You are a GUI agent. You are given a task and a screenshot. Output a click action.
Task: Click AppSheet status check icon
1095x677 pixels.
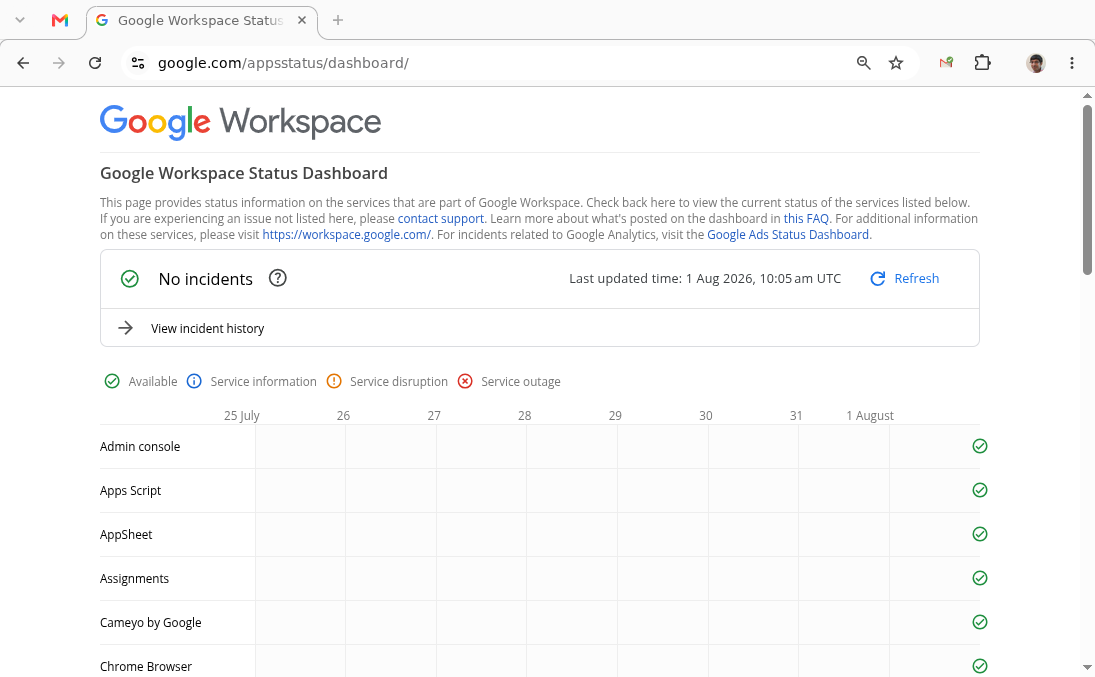980,534
